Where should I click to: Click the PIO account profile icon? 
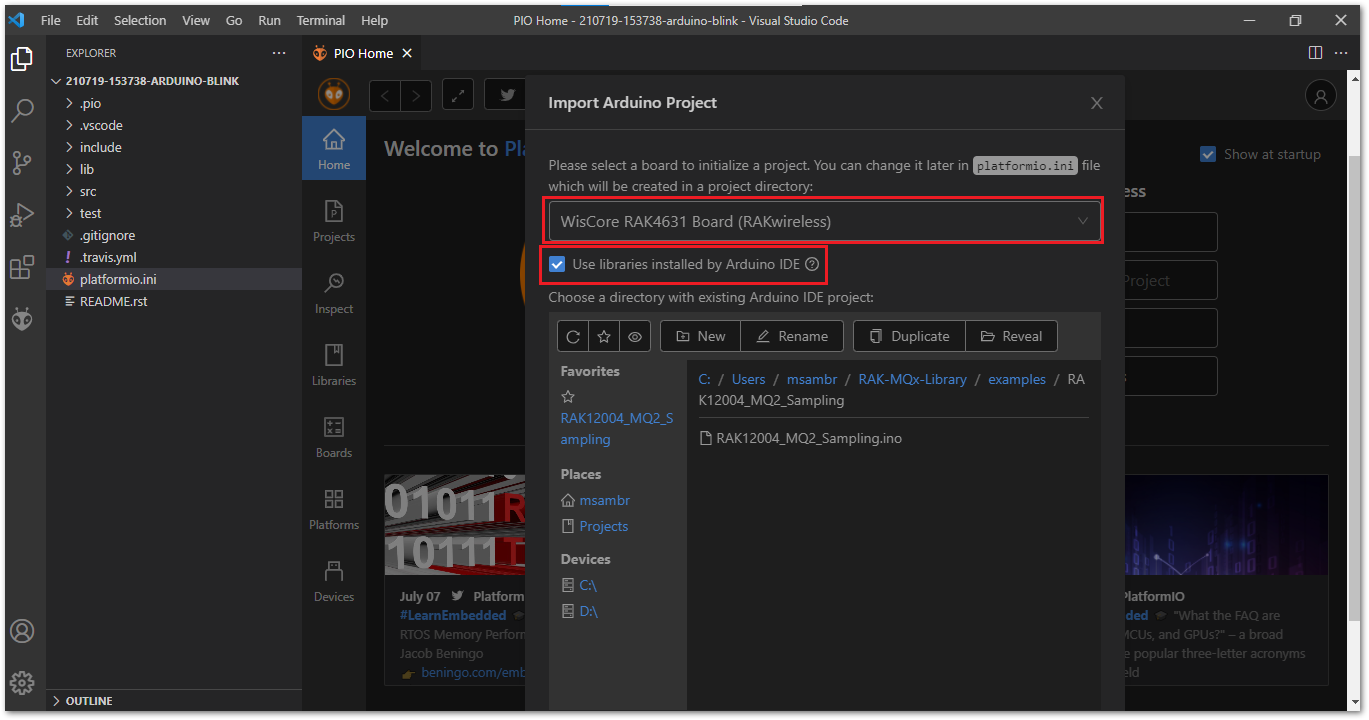pyautogui.click(x=1321, y=95)
